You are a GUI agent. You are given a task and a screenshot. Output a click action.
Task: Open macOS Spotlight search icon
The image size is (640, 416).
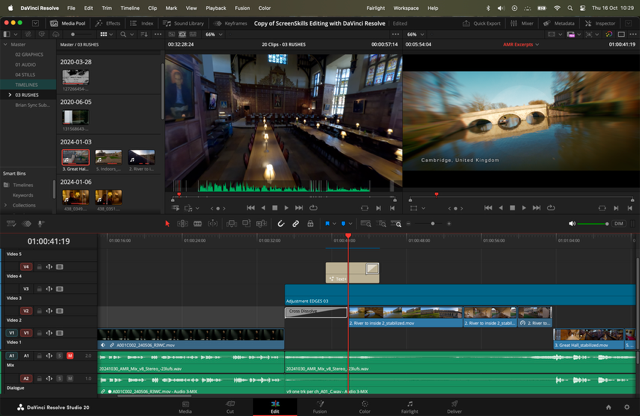pos(570,8)
